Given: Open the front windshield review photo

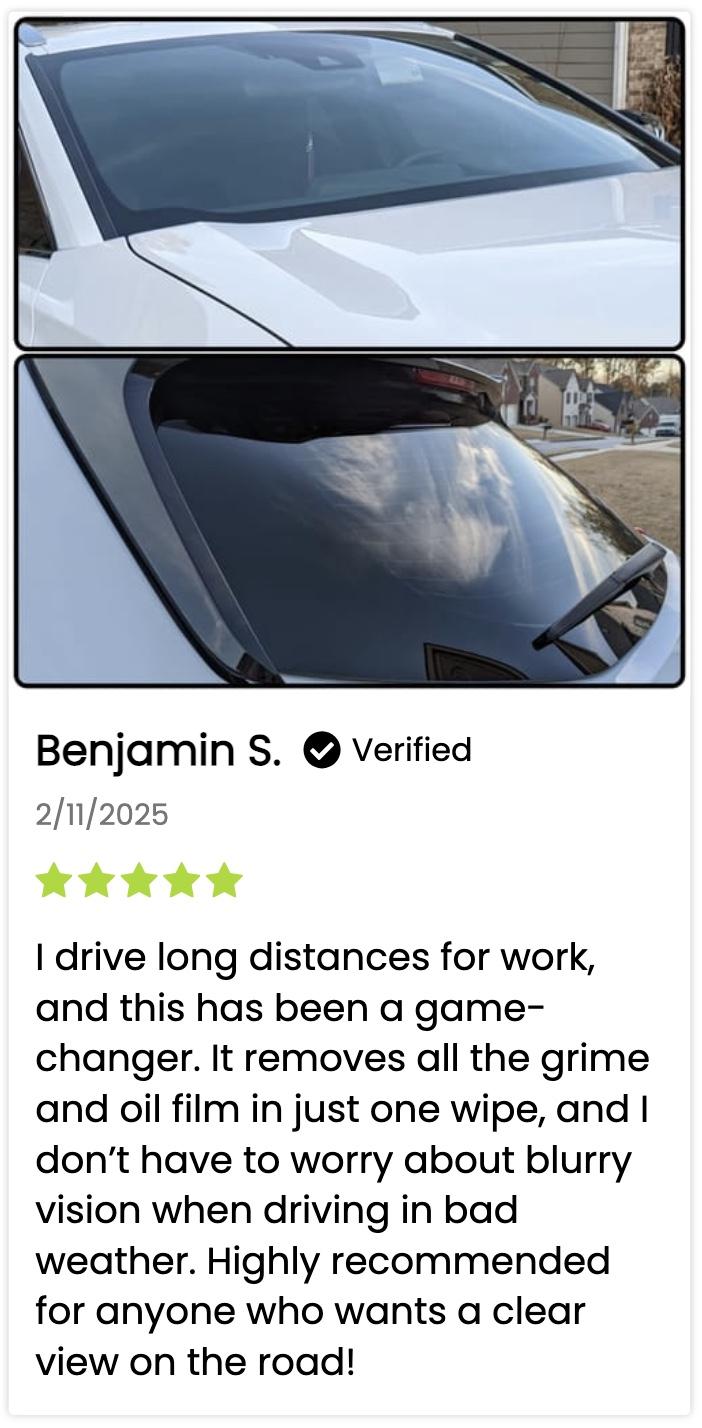Looking at the screenshot, I should [x=350, y=183].
